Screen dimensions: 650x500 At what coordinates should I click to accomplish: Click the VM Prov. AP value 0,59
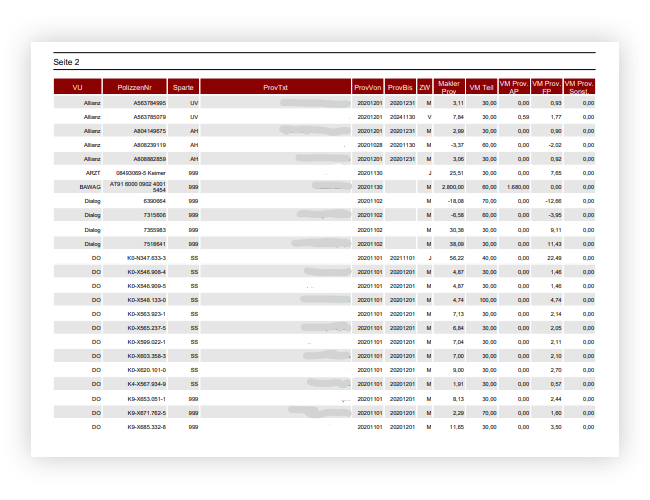523,117
